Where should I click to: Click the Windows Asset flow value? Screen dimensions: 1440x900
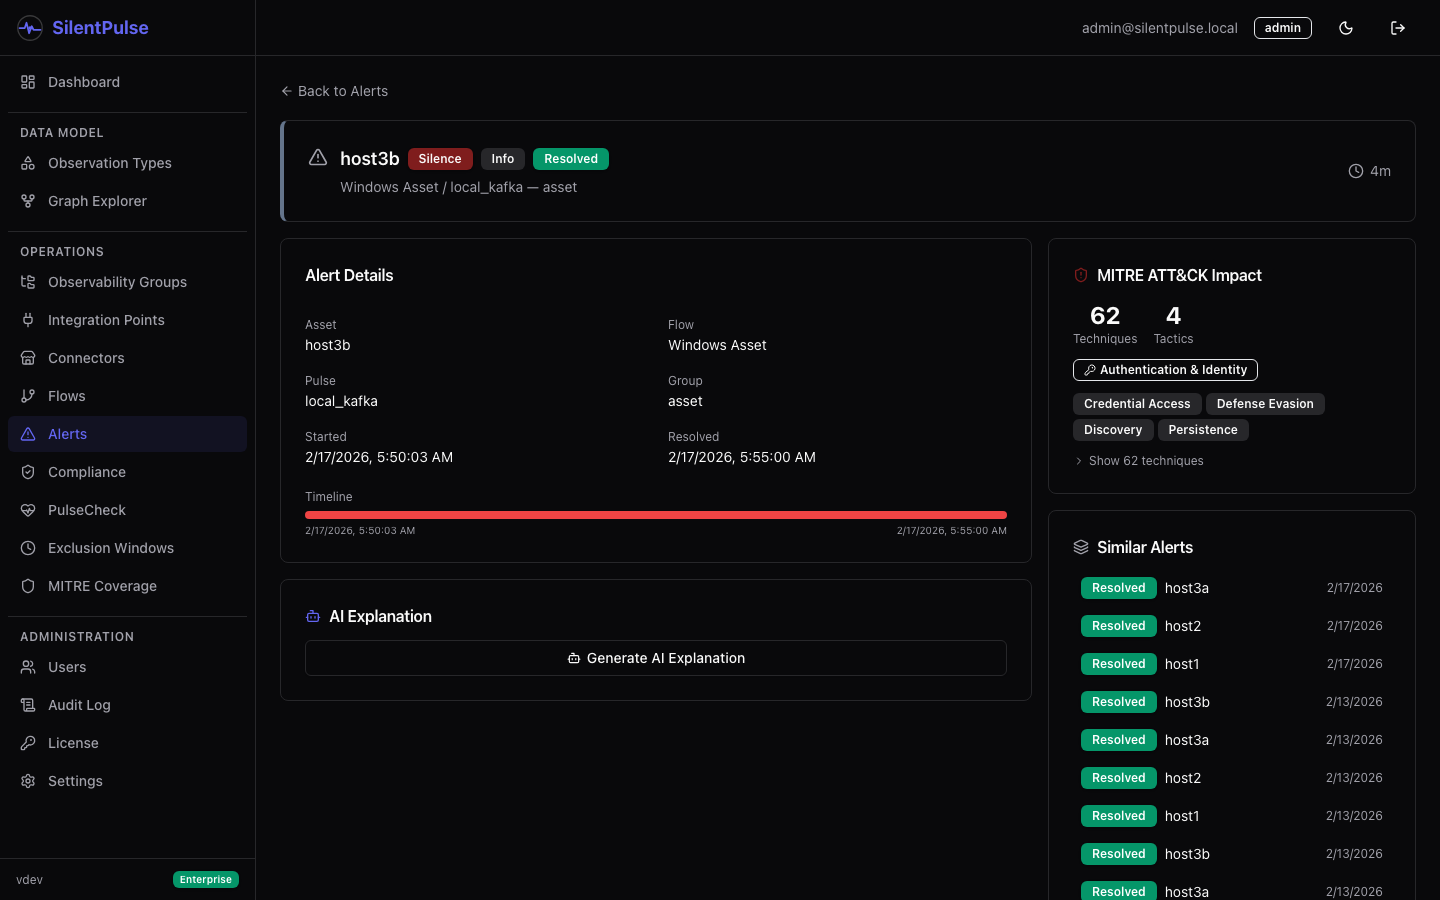718,345
